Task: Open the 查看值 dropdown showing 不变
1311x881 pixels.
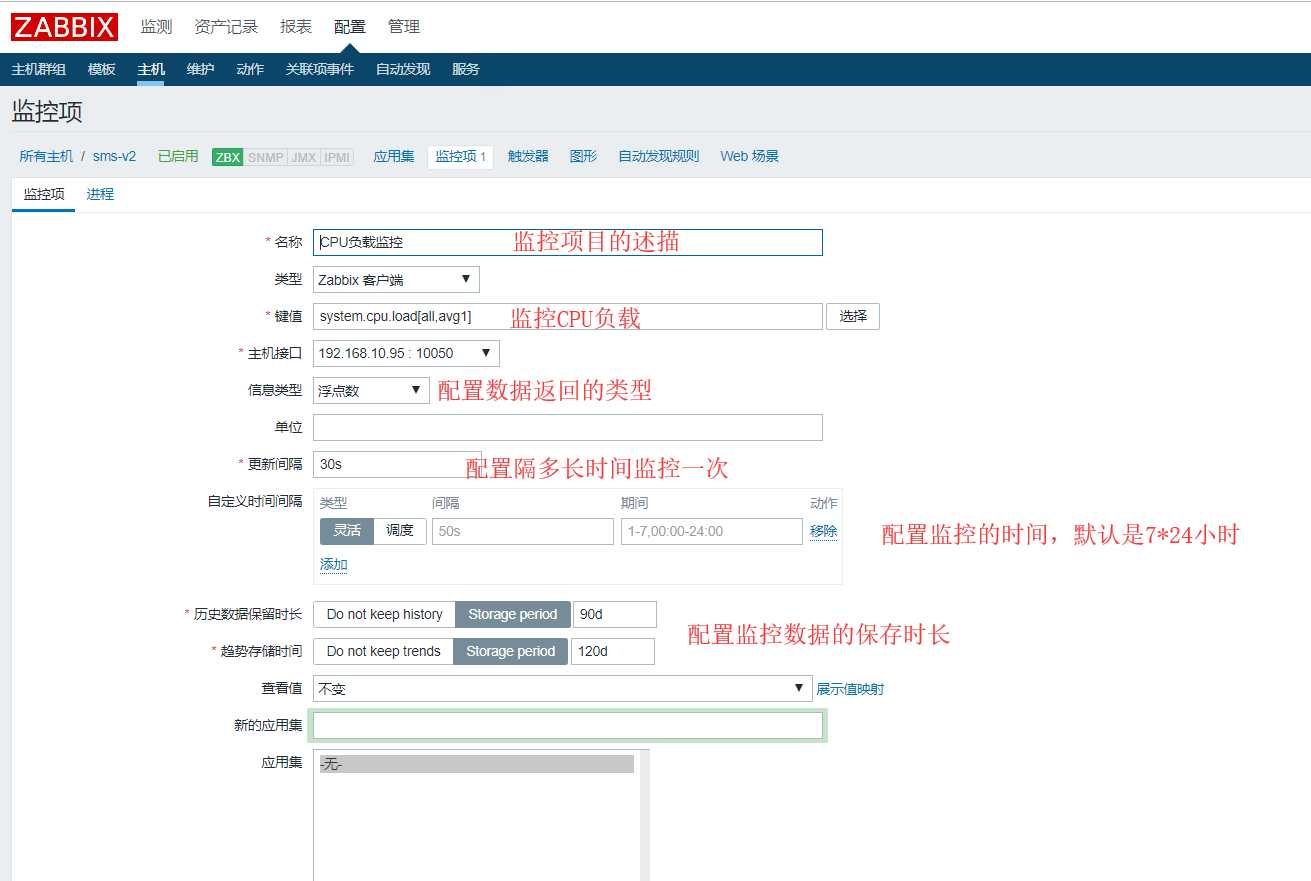Action: (x=562, y=688)
